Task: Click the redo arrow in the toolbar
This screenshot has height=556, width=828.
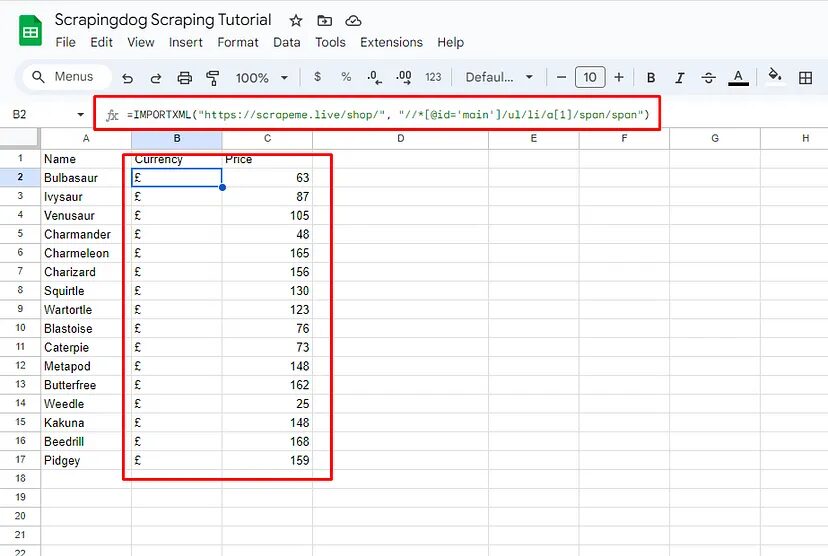Action: click(156, 78)
